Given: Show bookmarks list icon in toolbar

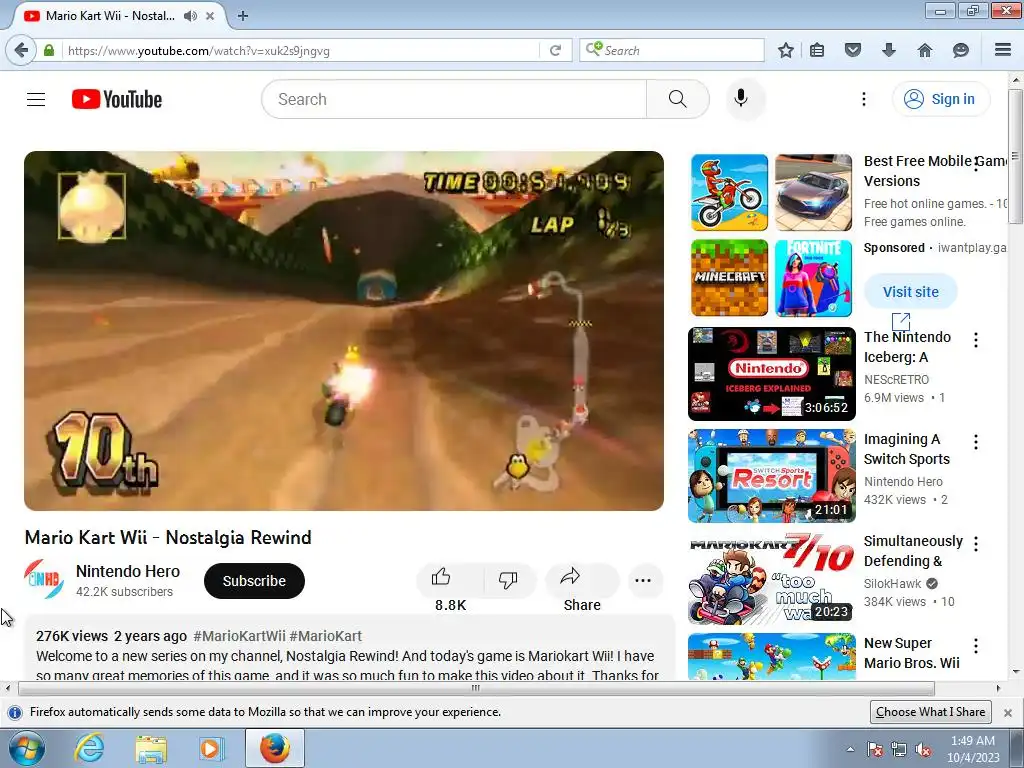Looking at the screenshot, I should click(x=817, y=50).
